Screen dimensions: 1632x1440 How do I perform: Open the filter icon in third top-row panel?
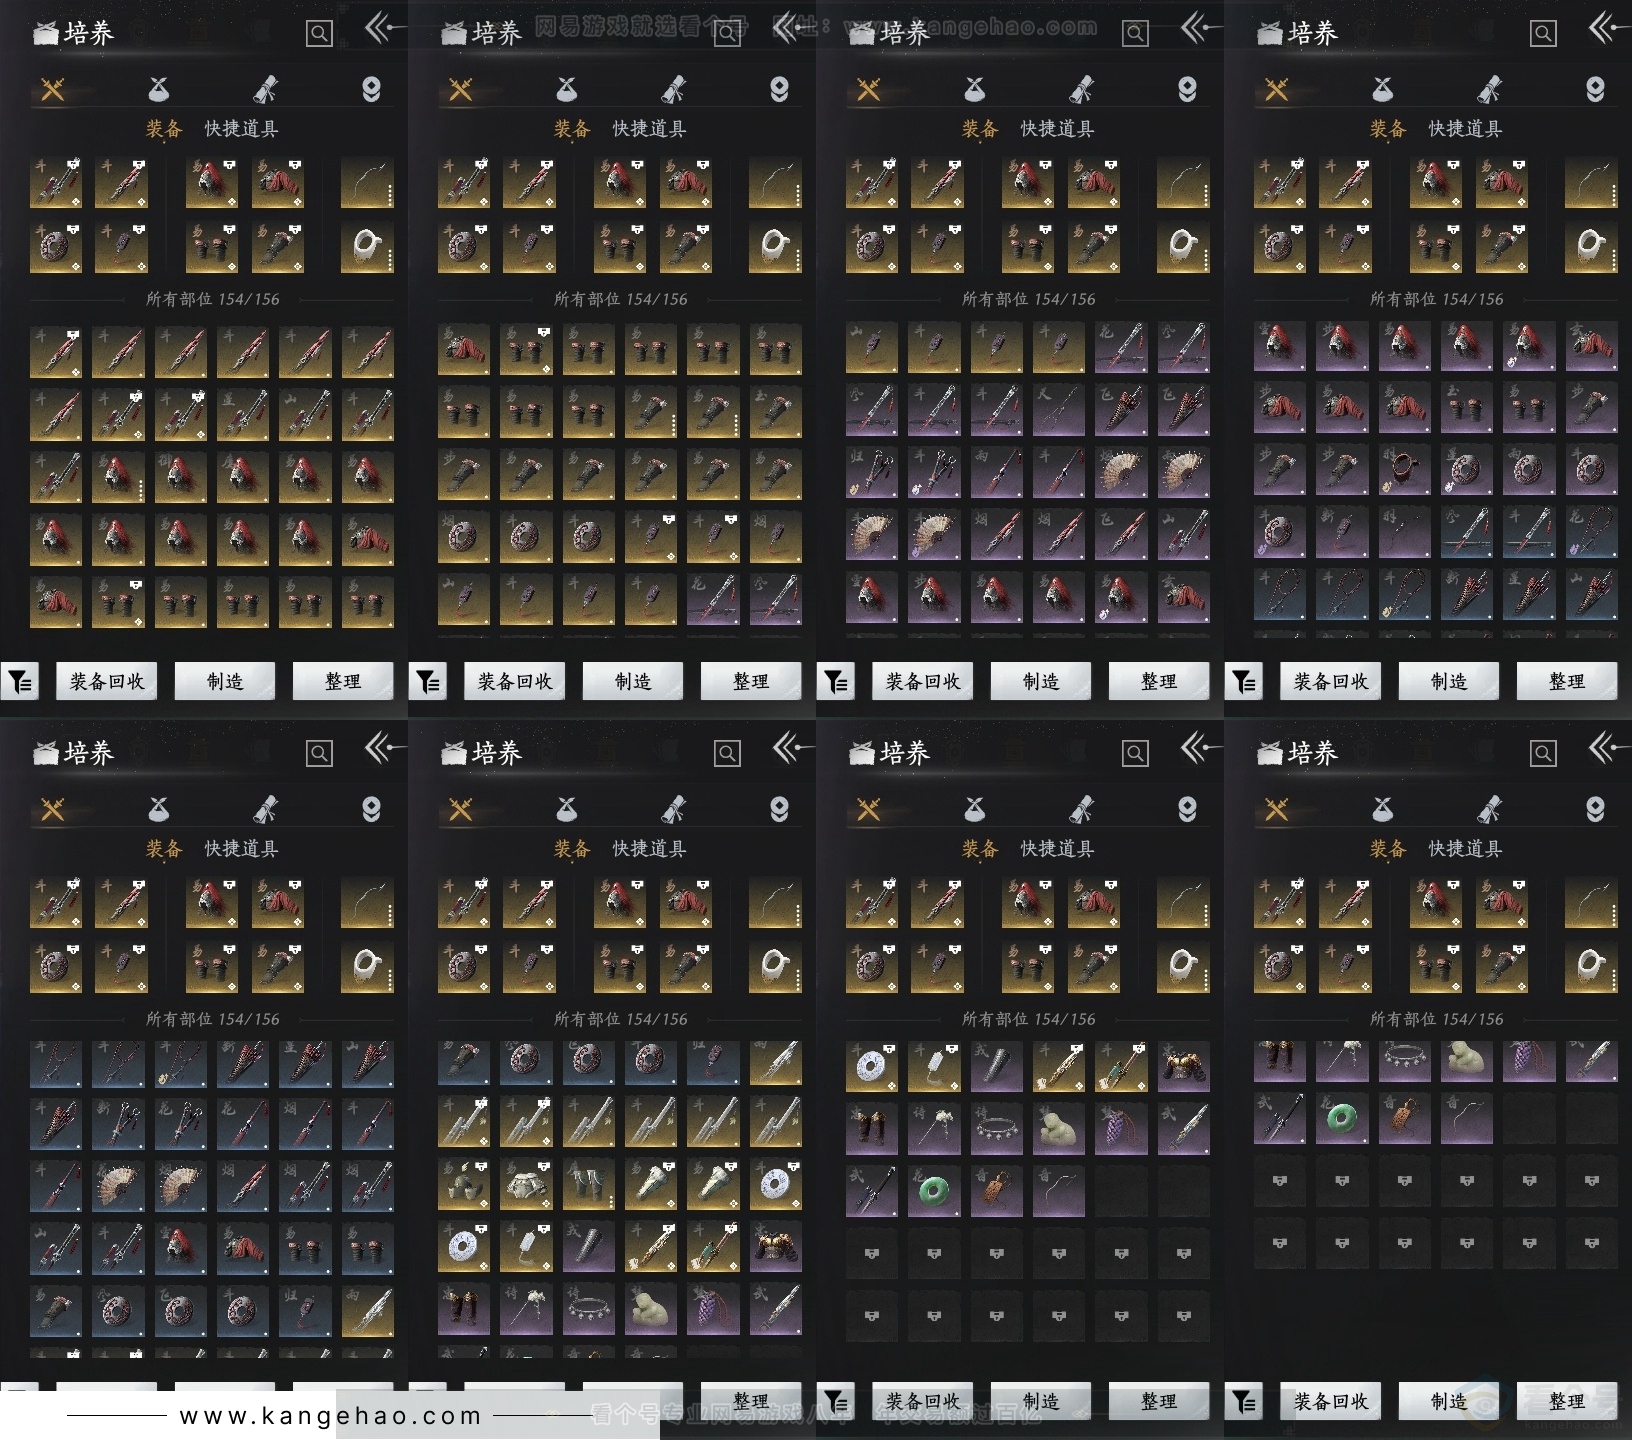click(x=836, y=682)
